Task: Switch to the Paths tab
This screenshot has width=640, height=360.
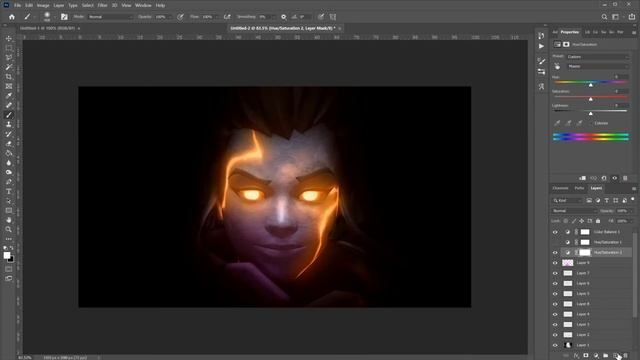Action: click(579, 188)
